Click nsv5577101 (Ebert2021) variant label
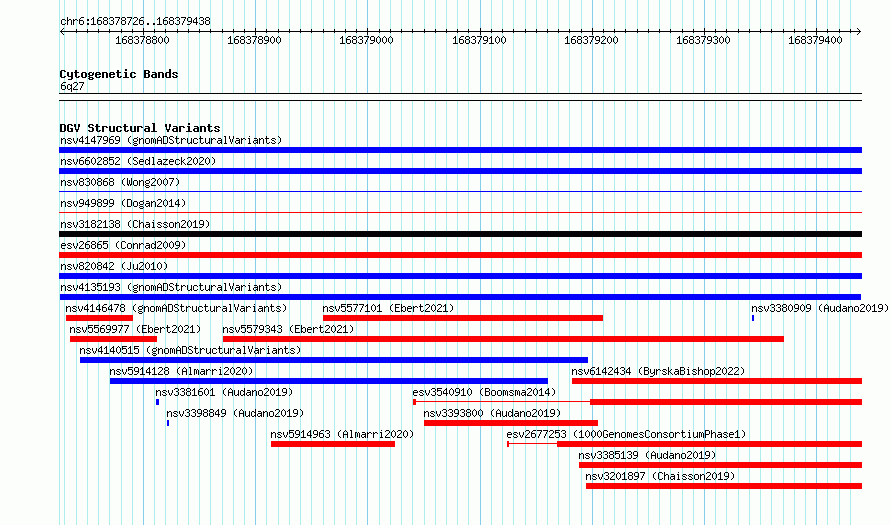Image resolution: width=890 pixels, height=525 pixels. tap(388, 308)
